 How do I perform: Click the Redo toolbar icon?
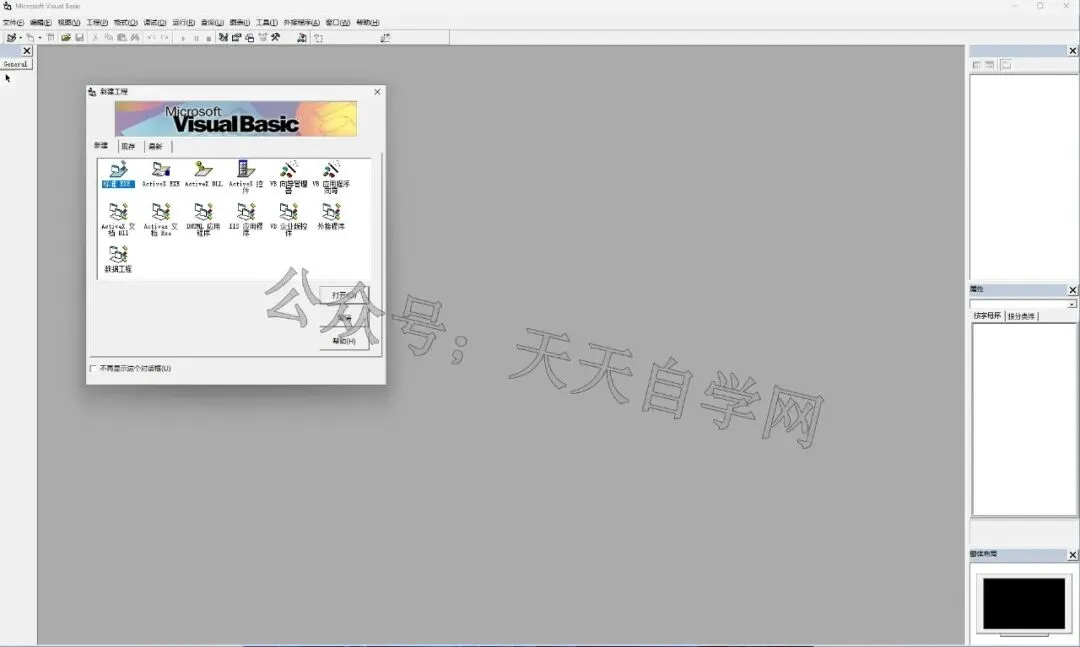(165, 38)
